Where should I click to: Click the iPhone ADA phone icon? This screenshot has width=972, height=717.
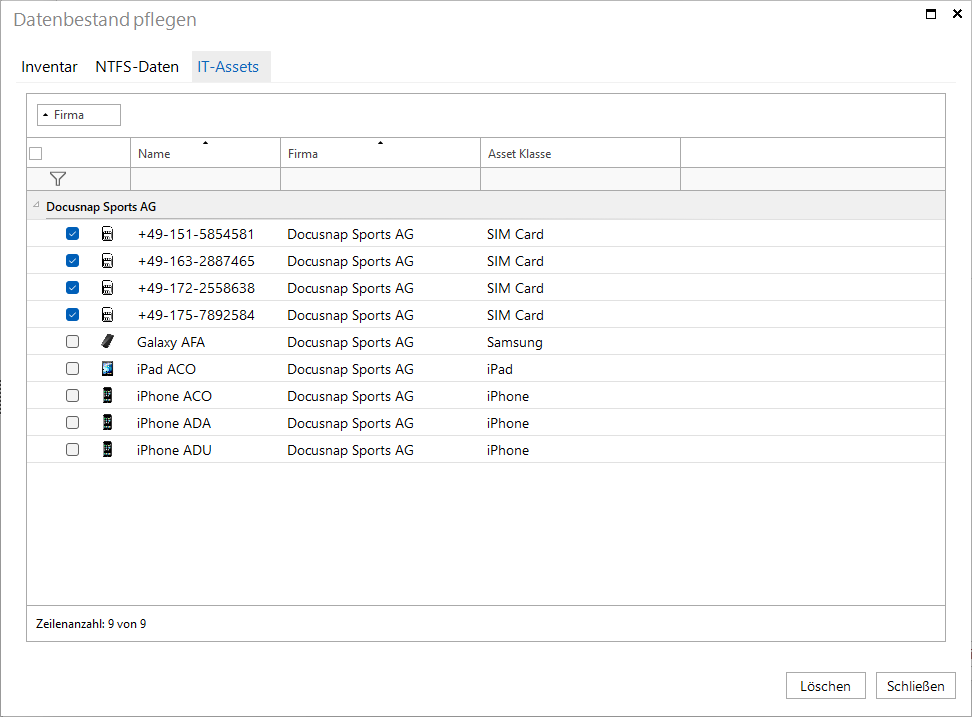coord(107,423)
